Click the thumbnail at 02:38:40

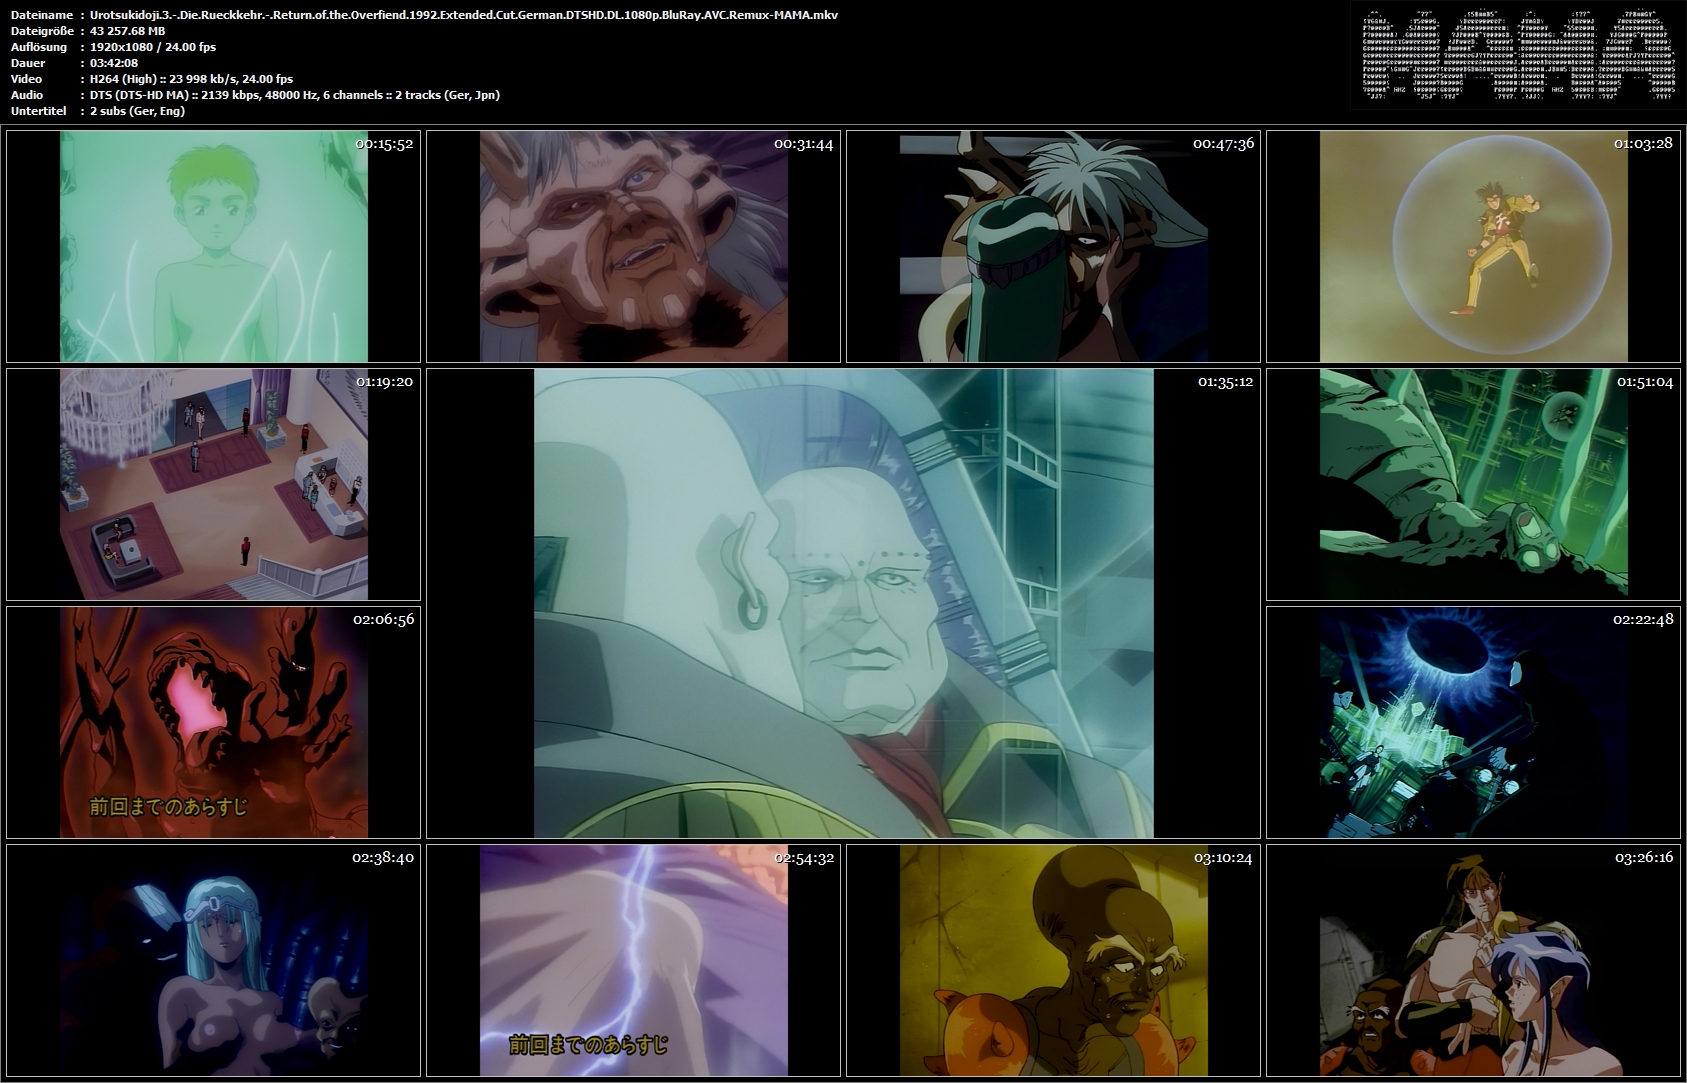[213, 960]
